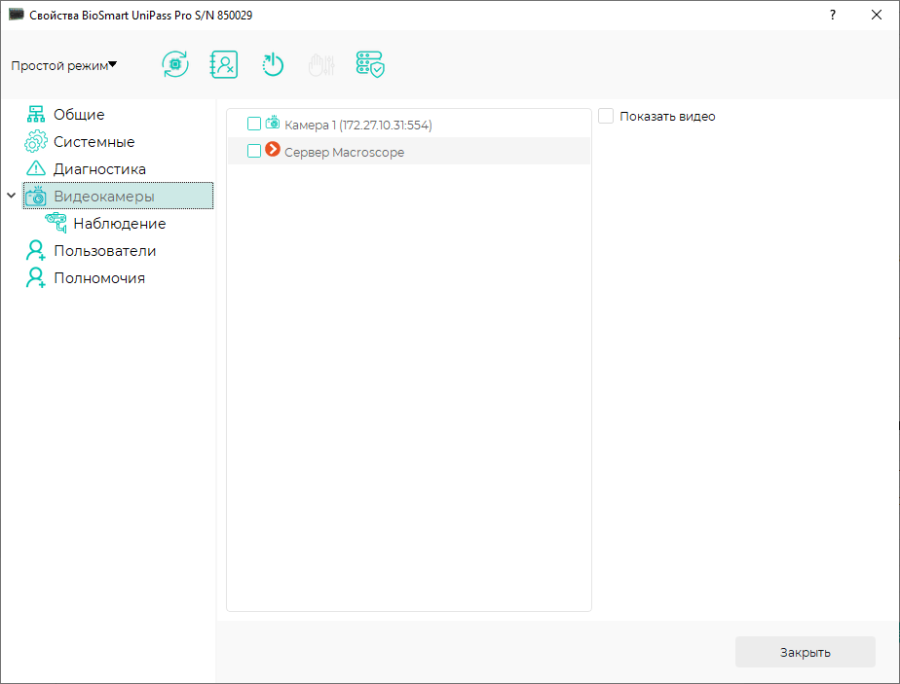Click the server security shield icon

370,64
